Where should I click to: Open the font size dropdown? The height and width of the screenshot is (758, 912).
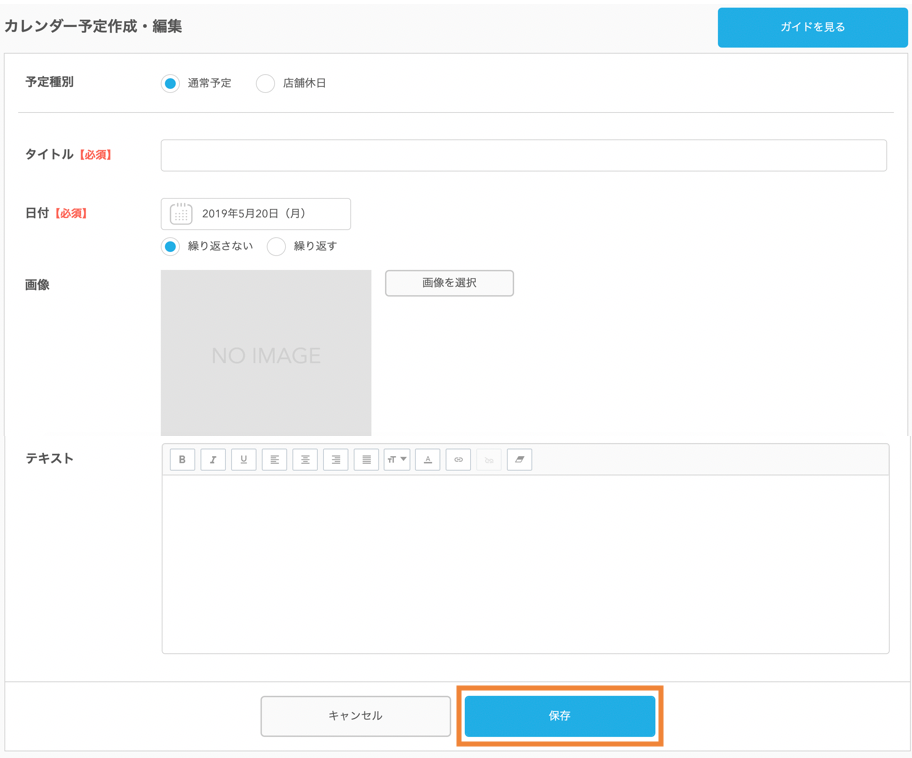pyautogui.click(x=397, y=460)
